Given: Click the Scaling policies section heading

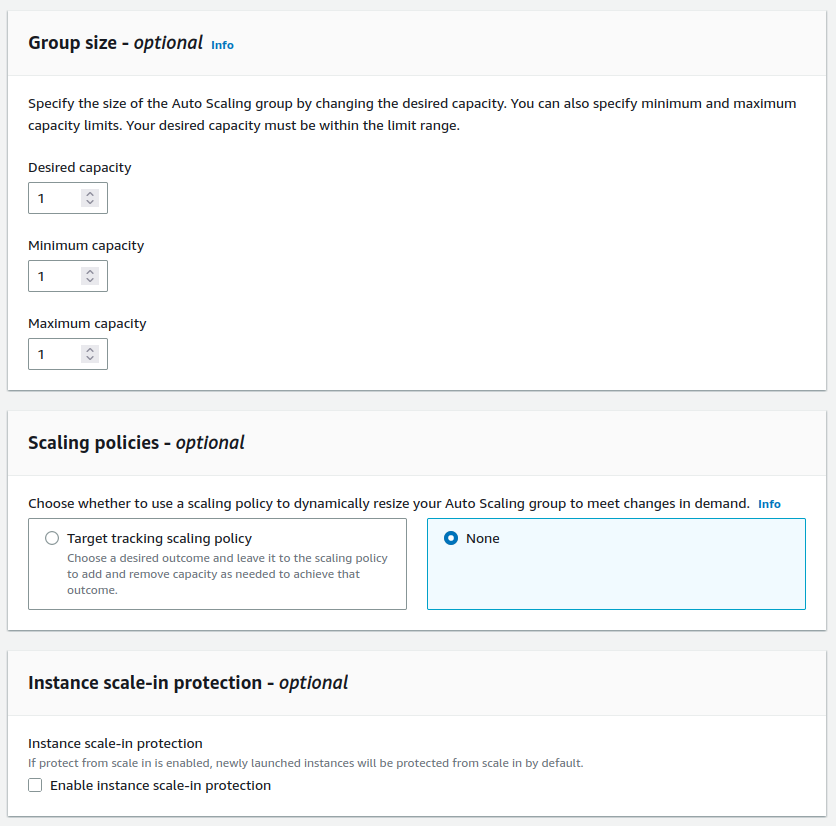Looking at the screenshot, I should click(x=136, y=443).
